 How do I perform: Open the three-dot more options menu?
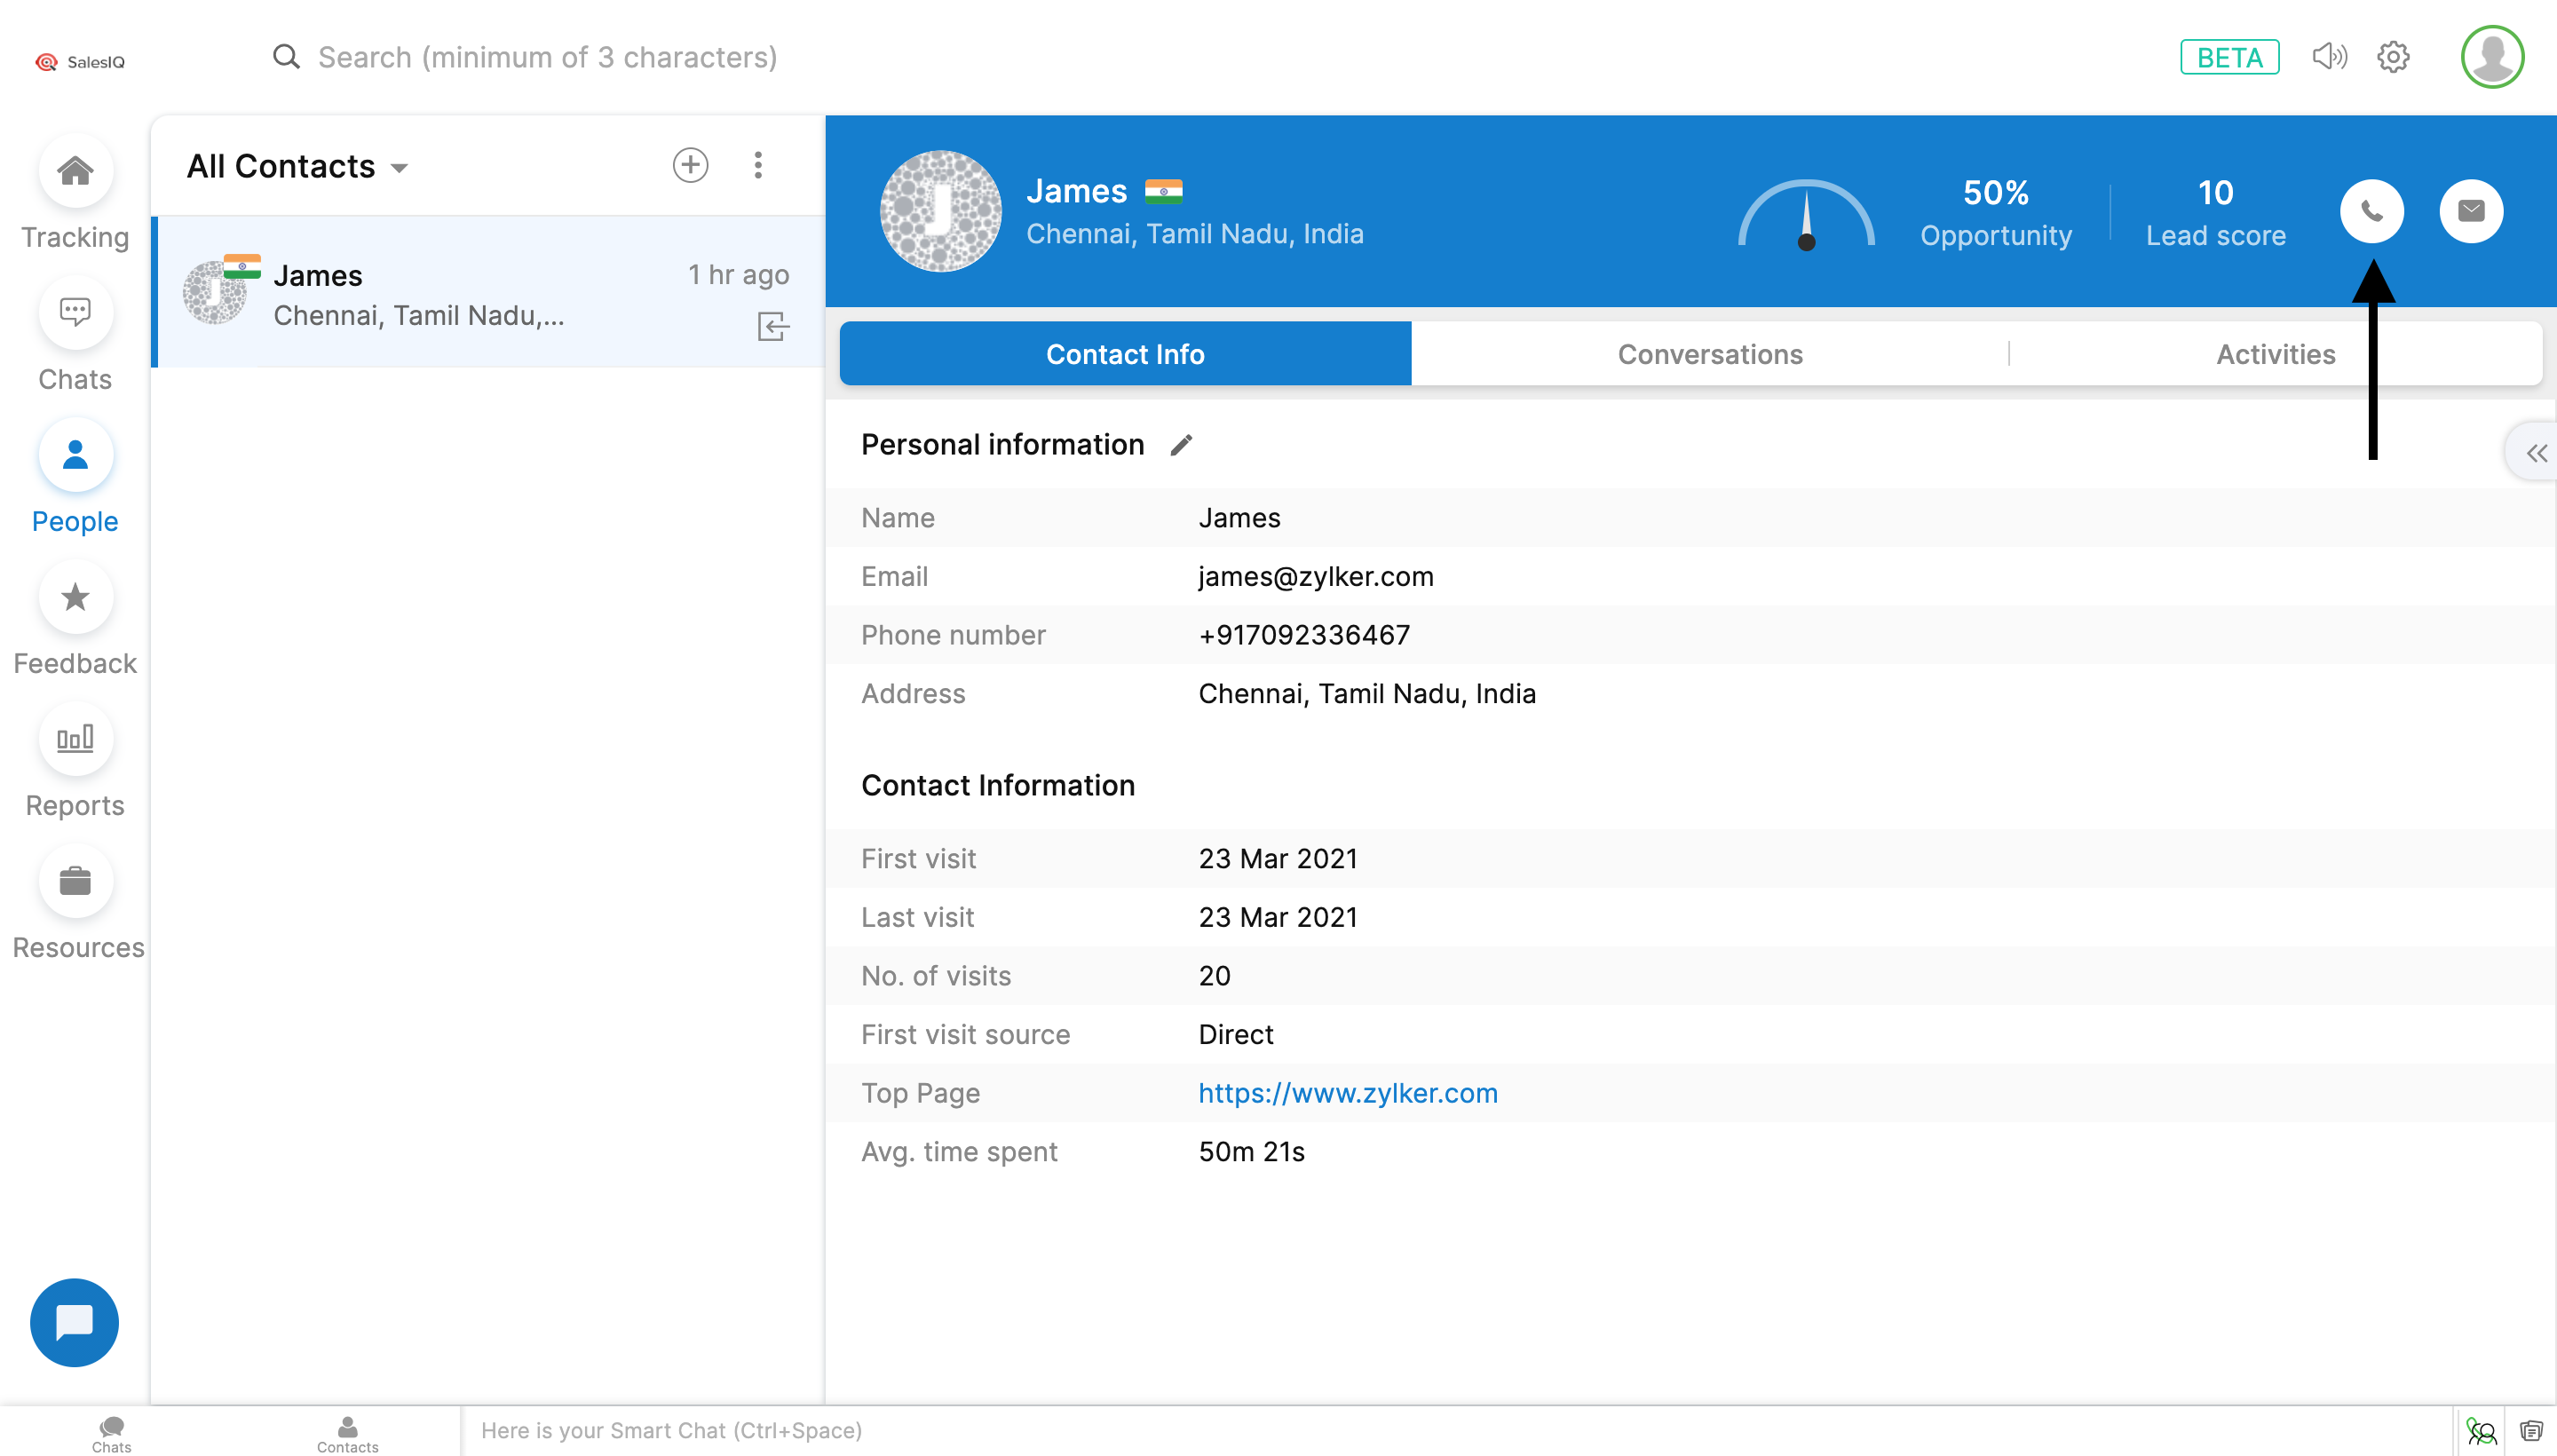pos(758,165)
